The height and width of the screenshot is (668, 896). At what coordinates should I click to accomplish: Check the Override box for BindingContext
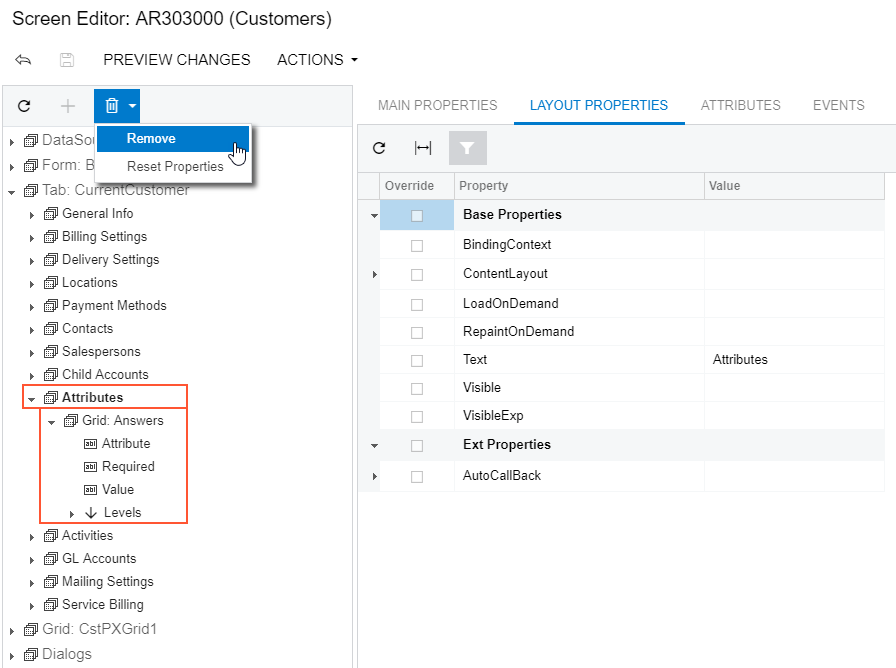point(417,245)
